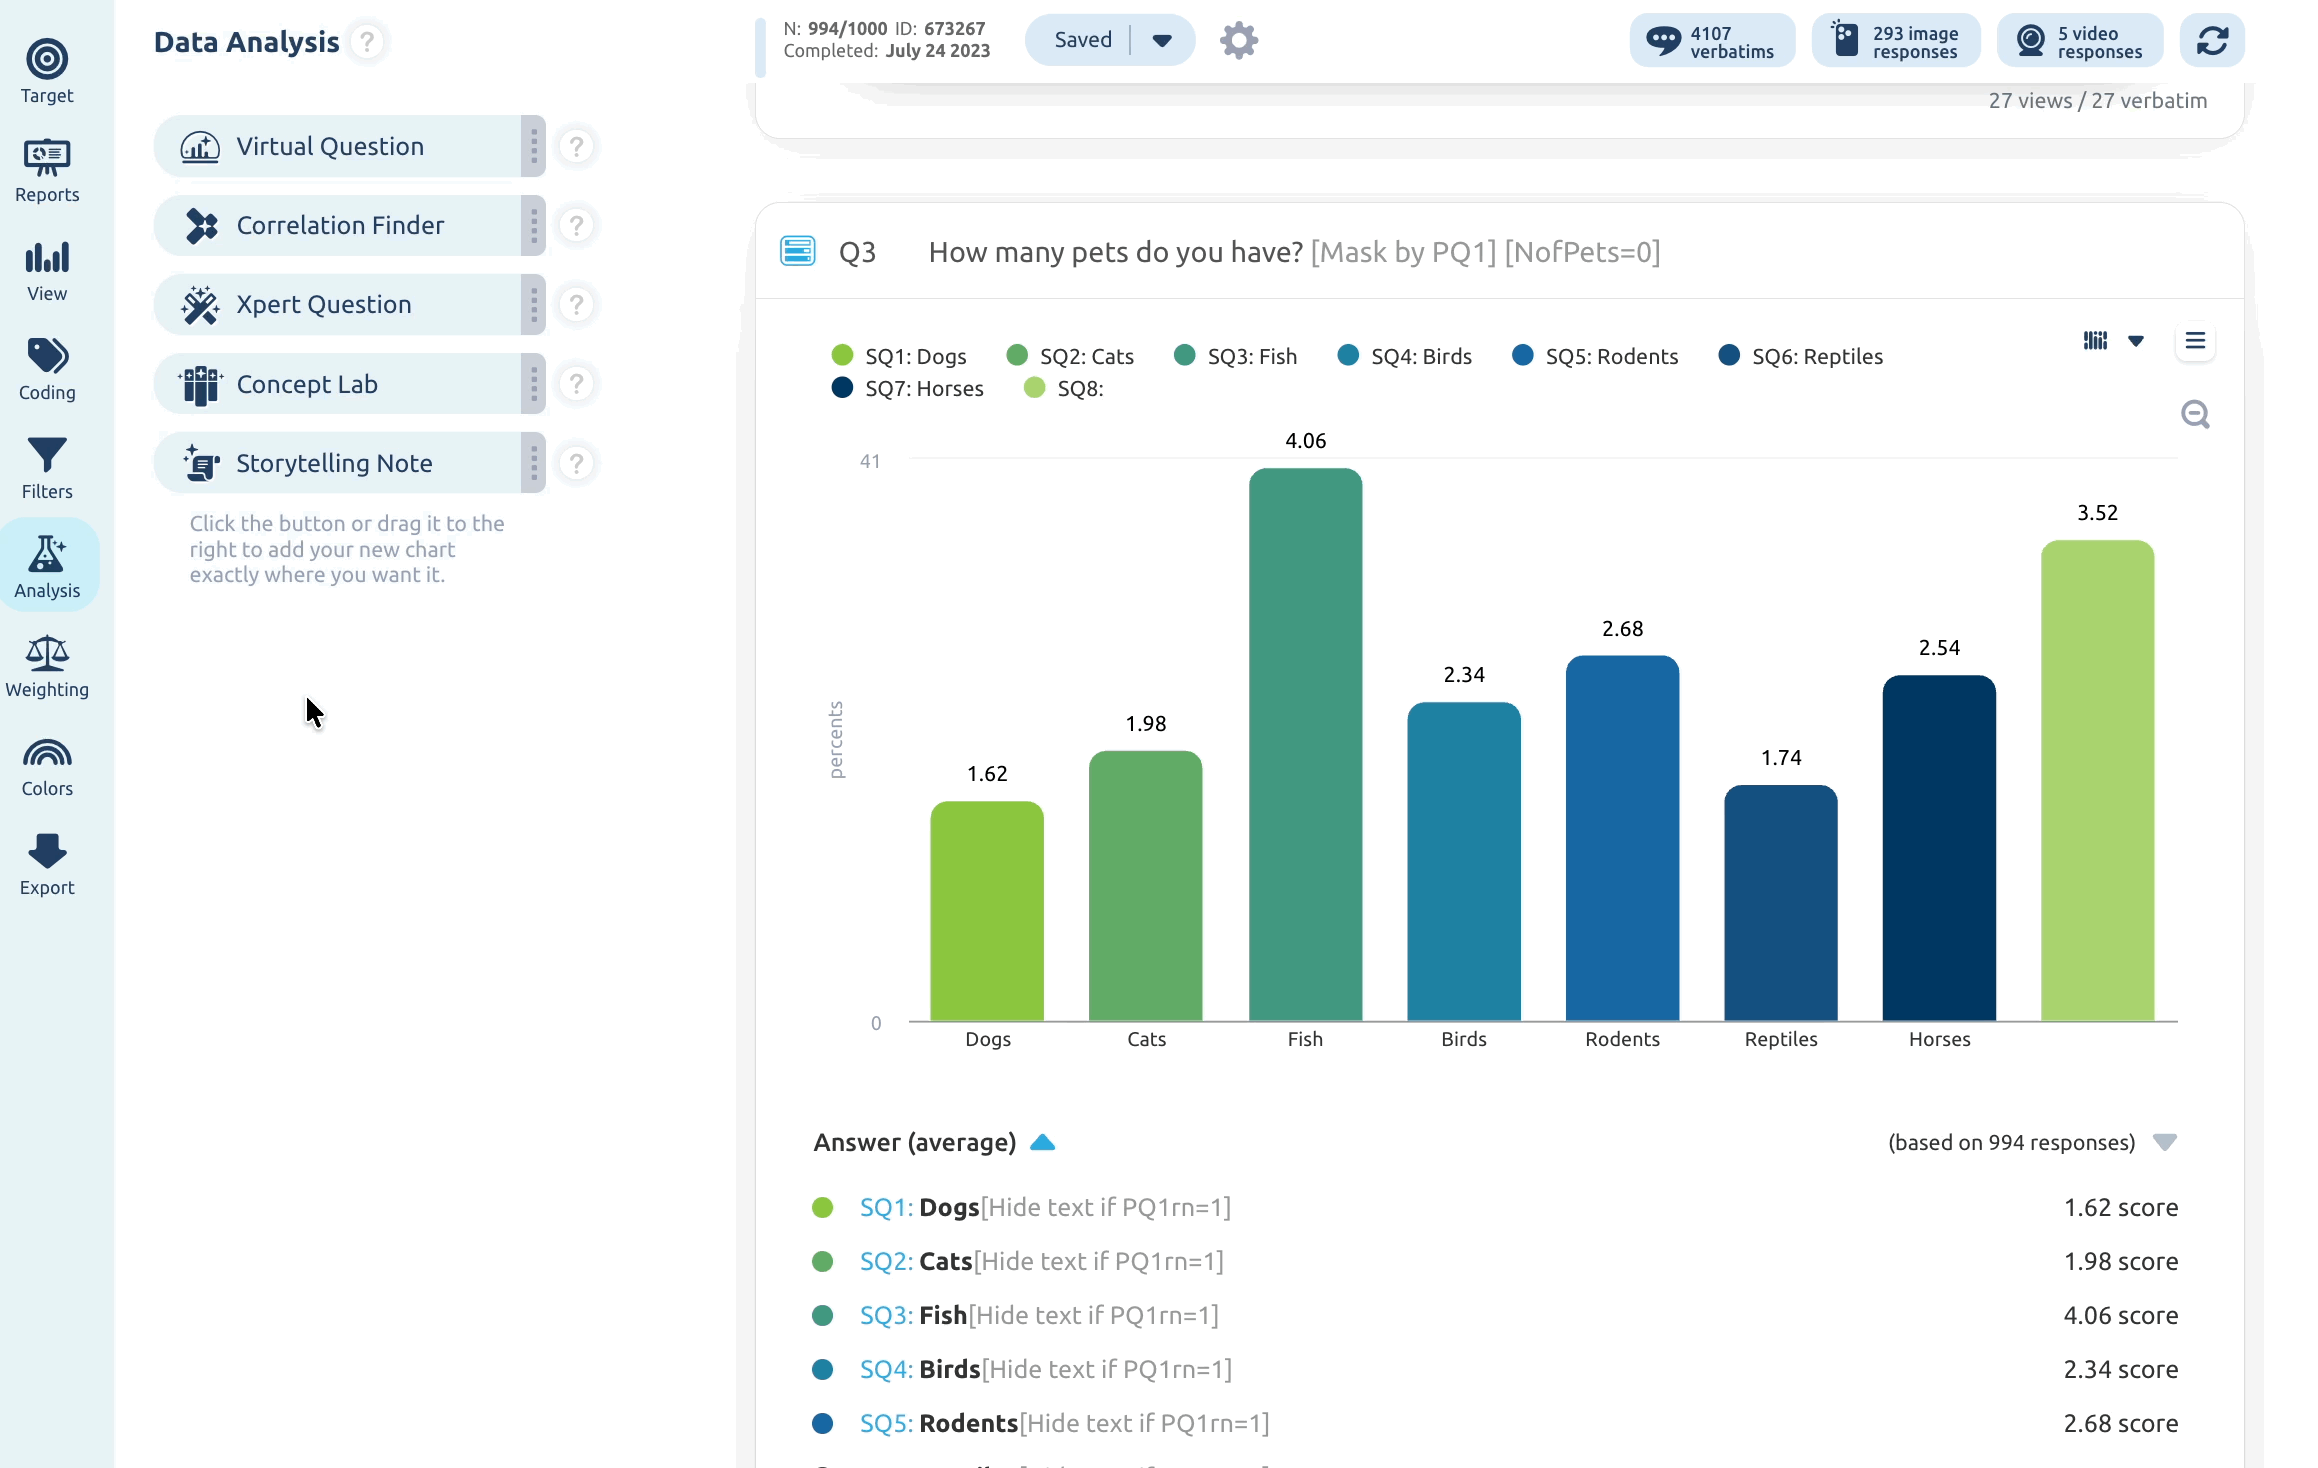
Task: Toggle SQ7: Horses legend series
Action: (907, 388)
